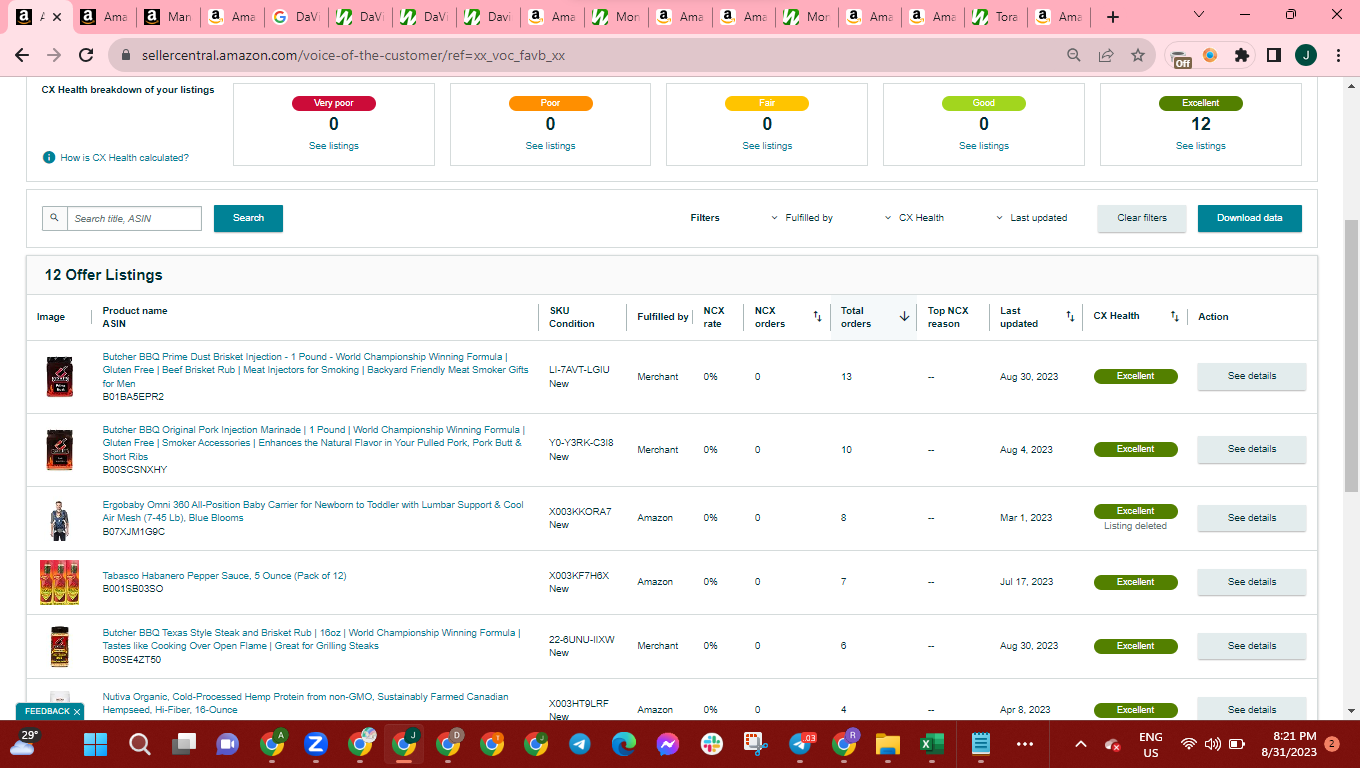Click the Search title, ASIN input field
This screenshot has width=1360, height=768.
tap(134, 218)
